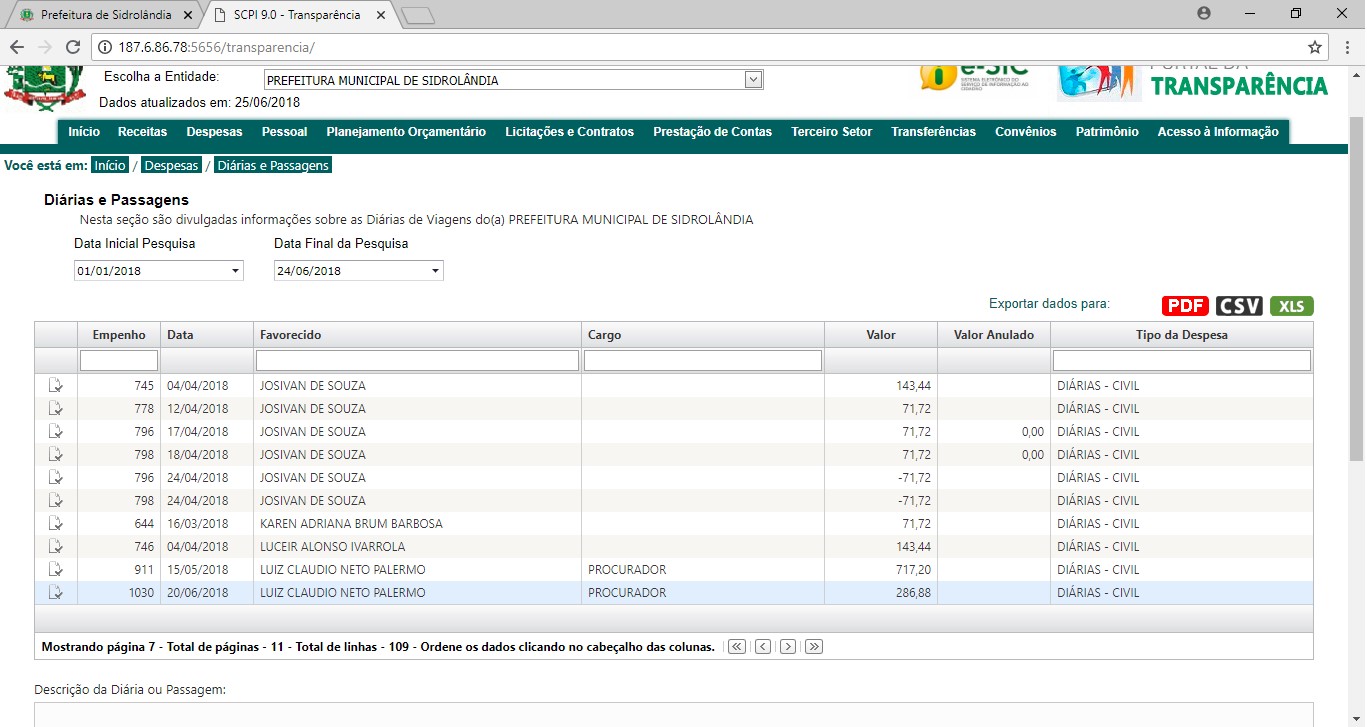Open the Receitas menu
This screenshot has height=727, width=1367.
(142, 132)
